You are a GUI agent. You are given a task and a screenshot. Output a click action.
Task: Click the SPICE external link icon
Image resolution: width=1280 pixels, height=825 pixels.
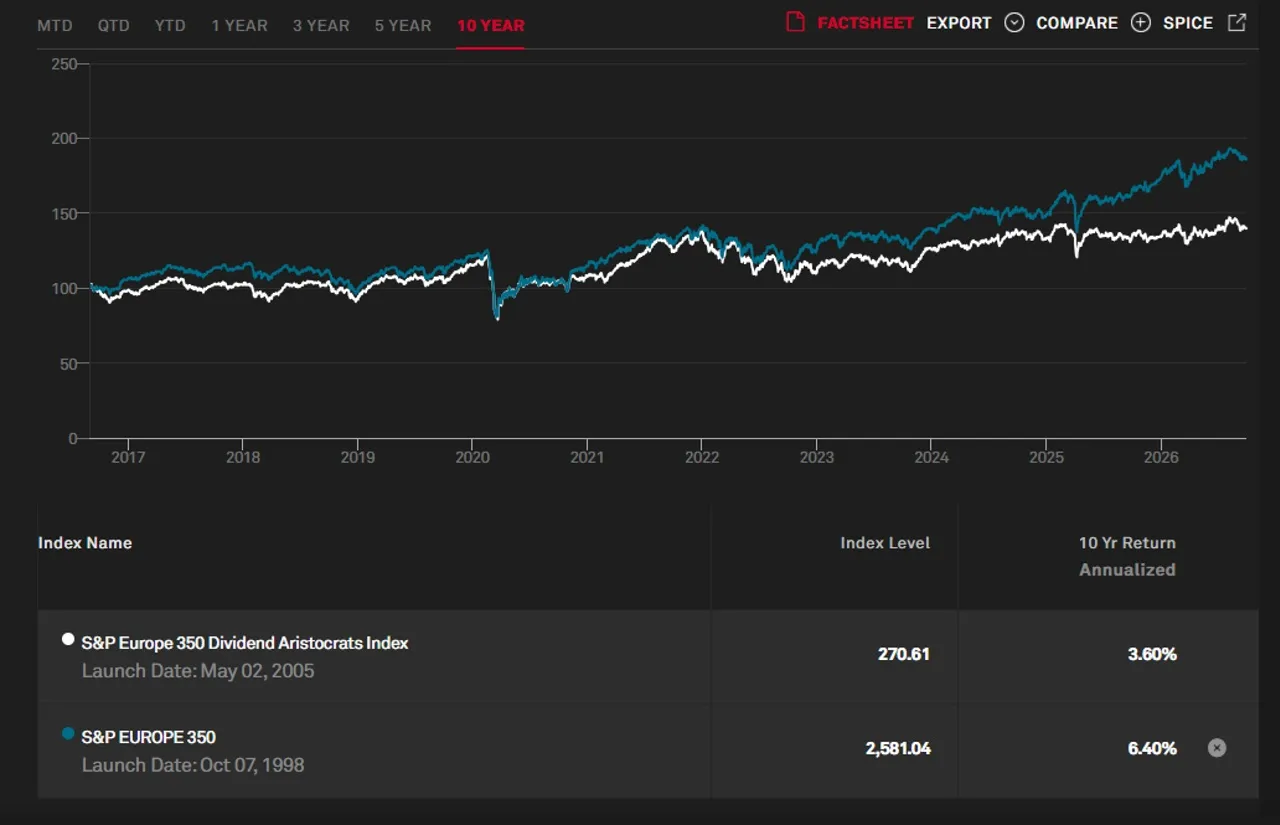(1237, 22)
